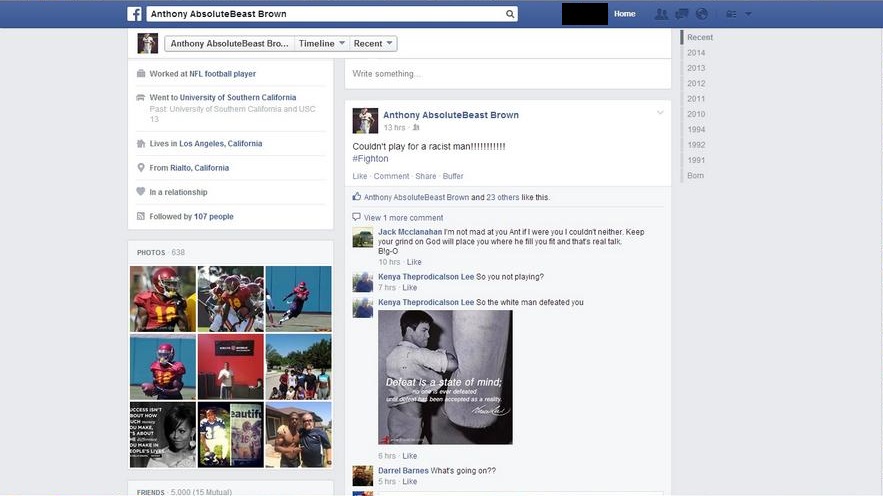Open photo of player in jersey 12 red helmet
Screen dimensions: 883x496
tap(163, 299)
